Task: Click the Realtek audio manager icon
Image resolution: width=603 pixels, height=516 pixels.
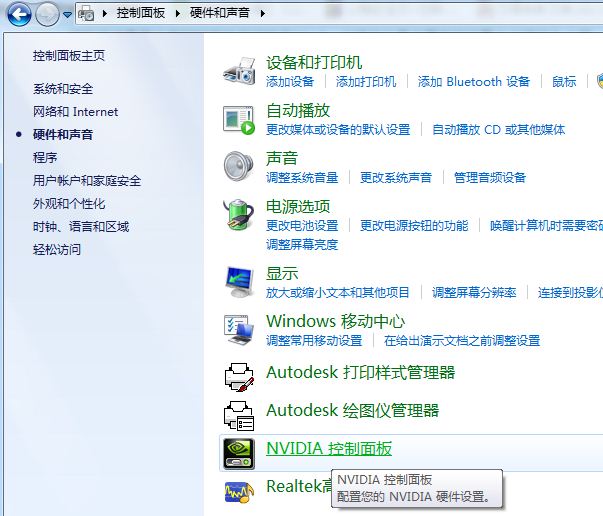Action: [239, 492]
